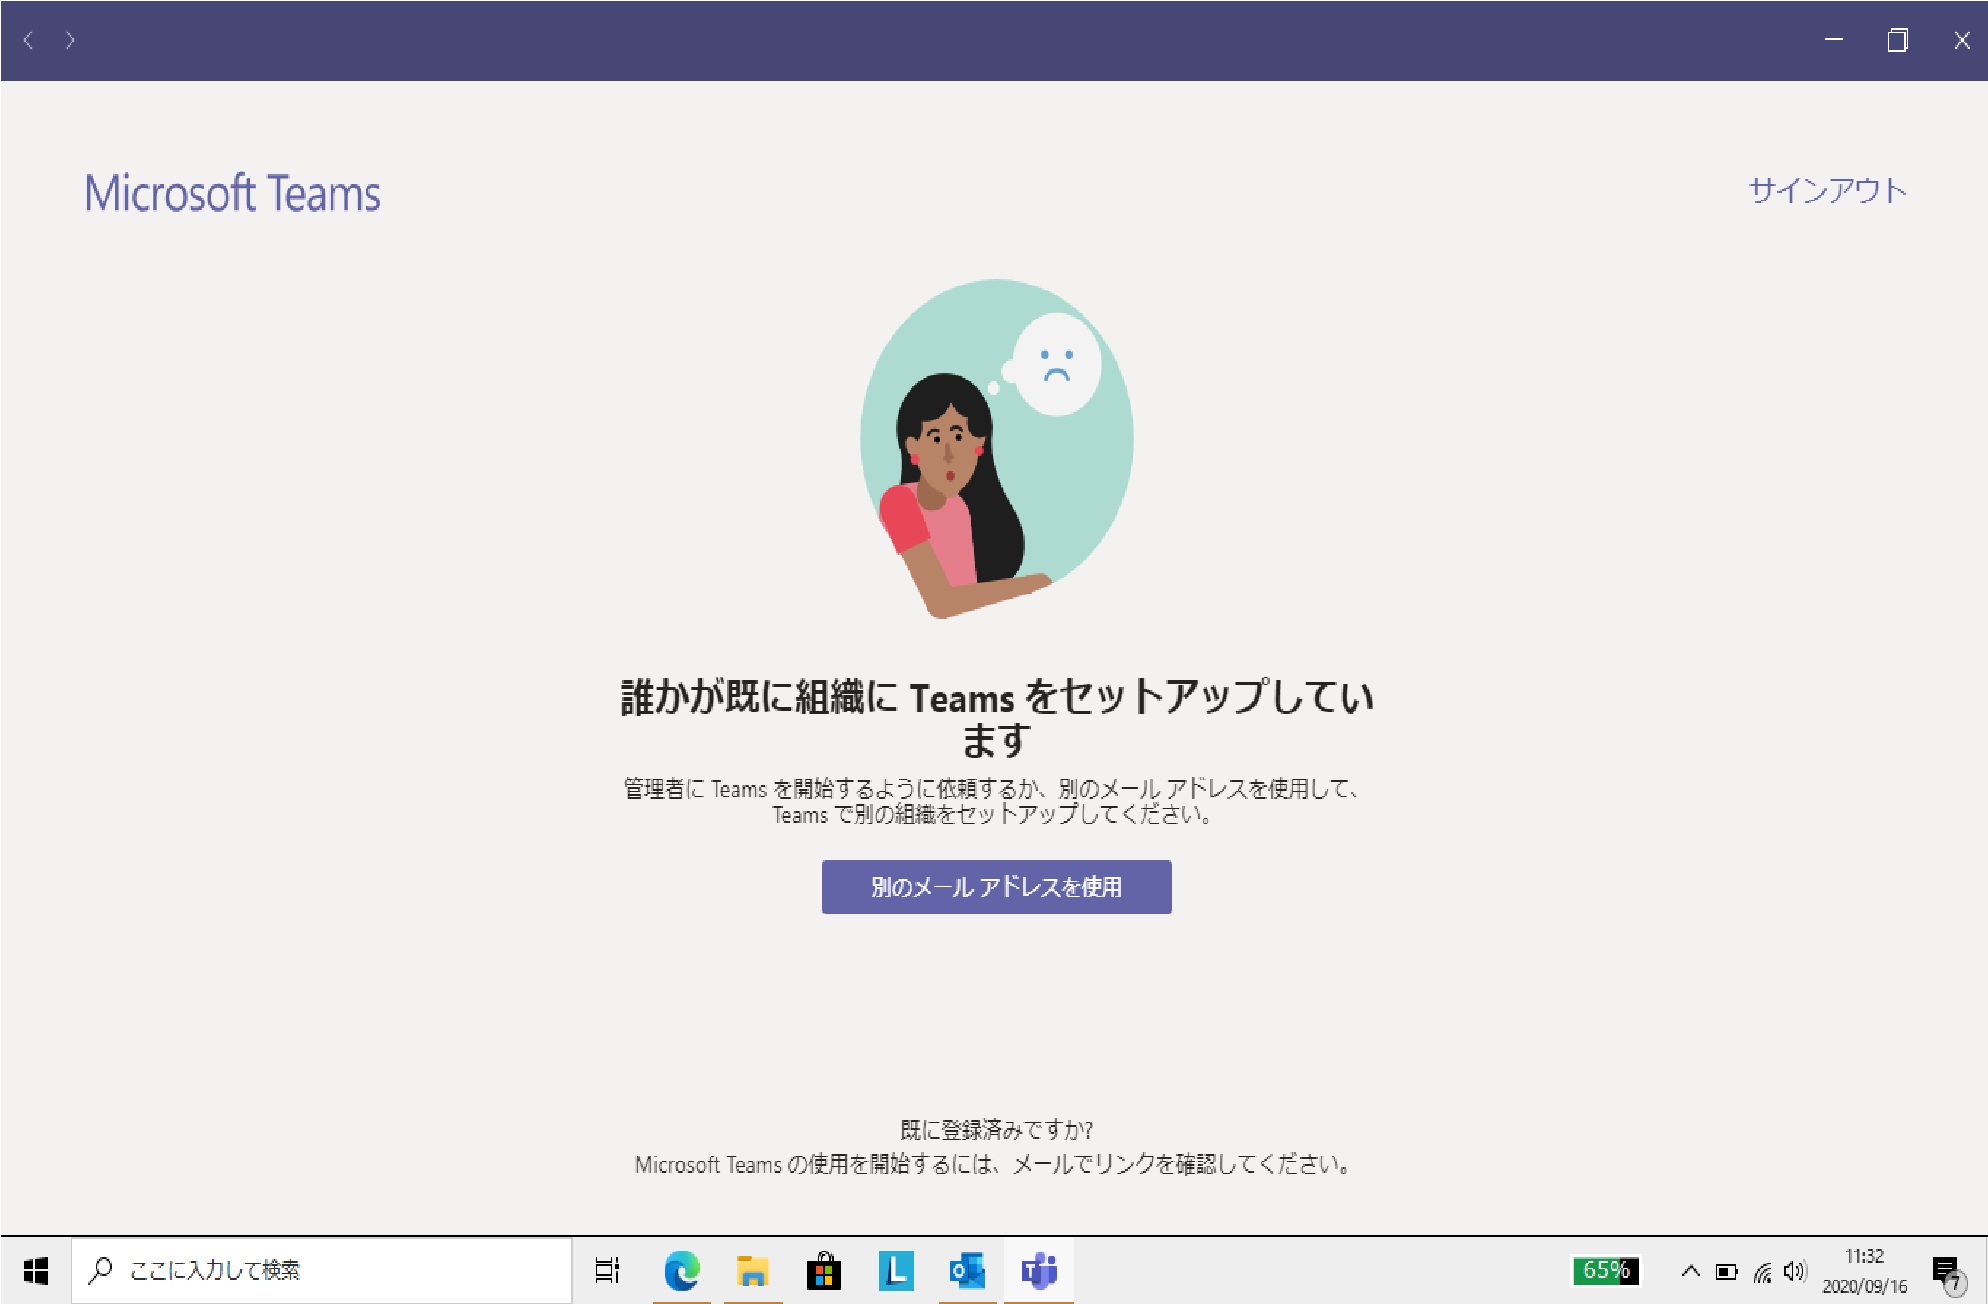
Task: Click the Teams icon in the taskbar
Action: [x=1039, y=1271]
